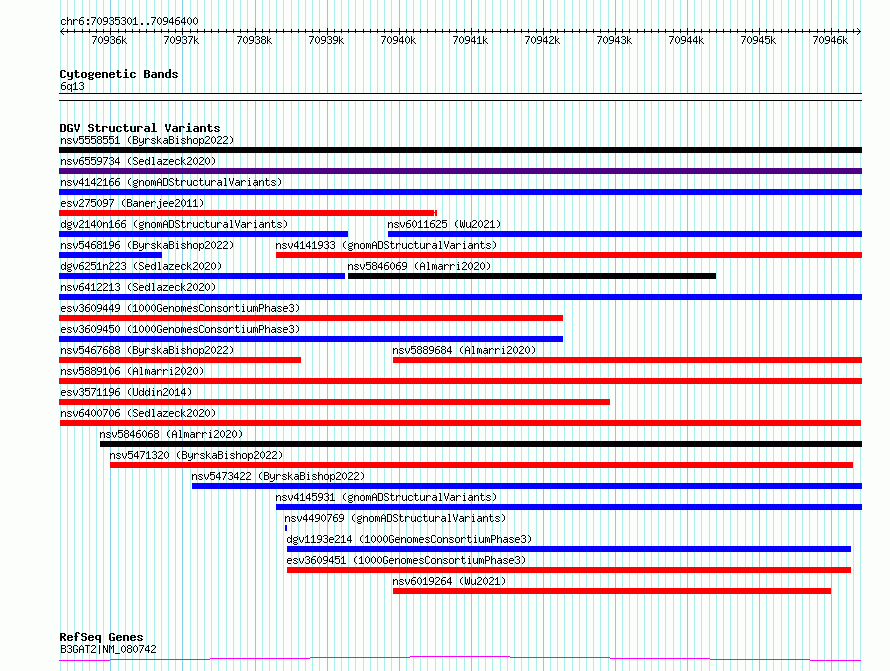Click nsv4142166 (gnomADStructuralVariants) label

[171, 182]
